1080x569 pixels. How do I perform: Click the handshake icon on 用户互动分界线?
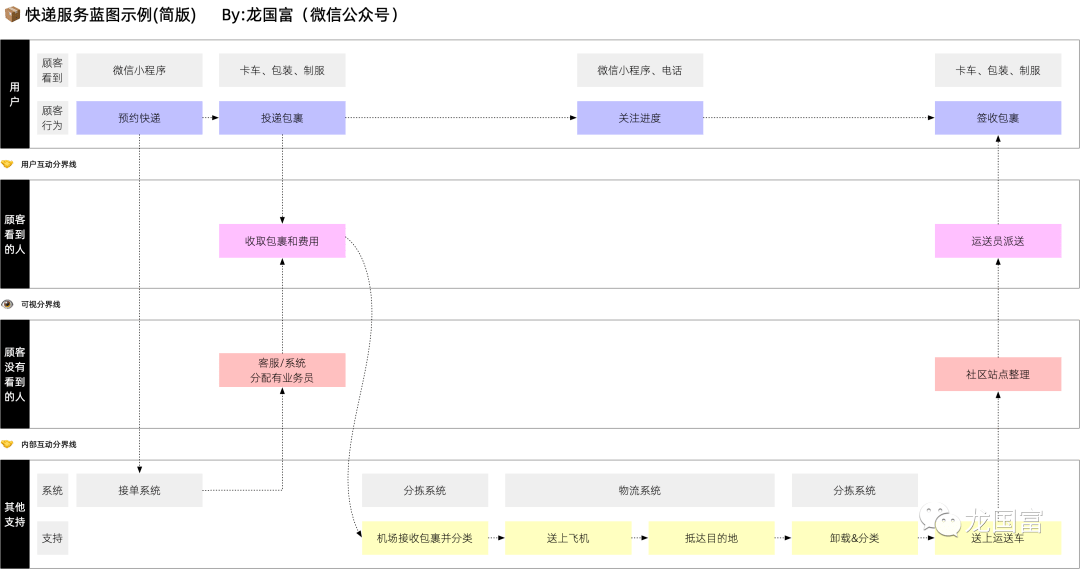pyautogui.click(x=8, y=164)
